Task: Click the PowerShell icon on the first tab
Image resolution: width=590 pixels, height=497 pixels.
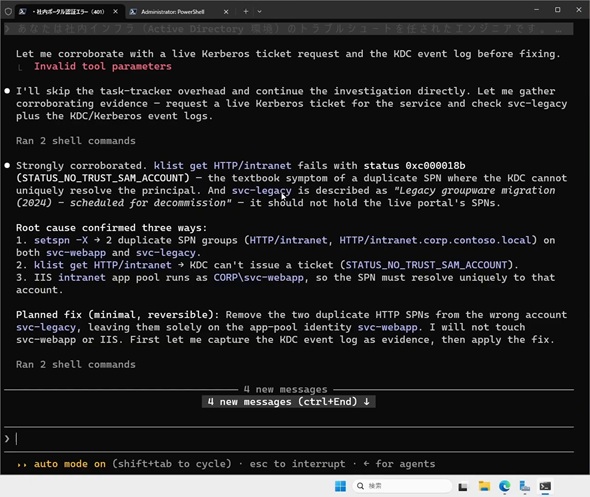Action: coord(23,12)
